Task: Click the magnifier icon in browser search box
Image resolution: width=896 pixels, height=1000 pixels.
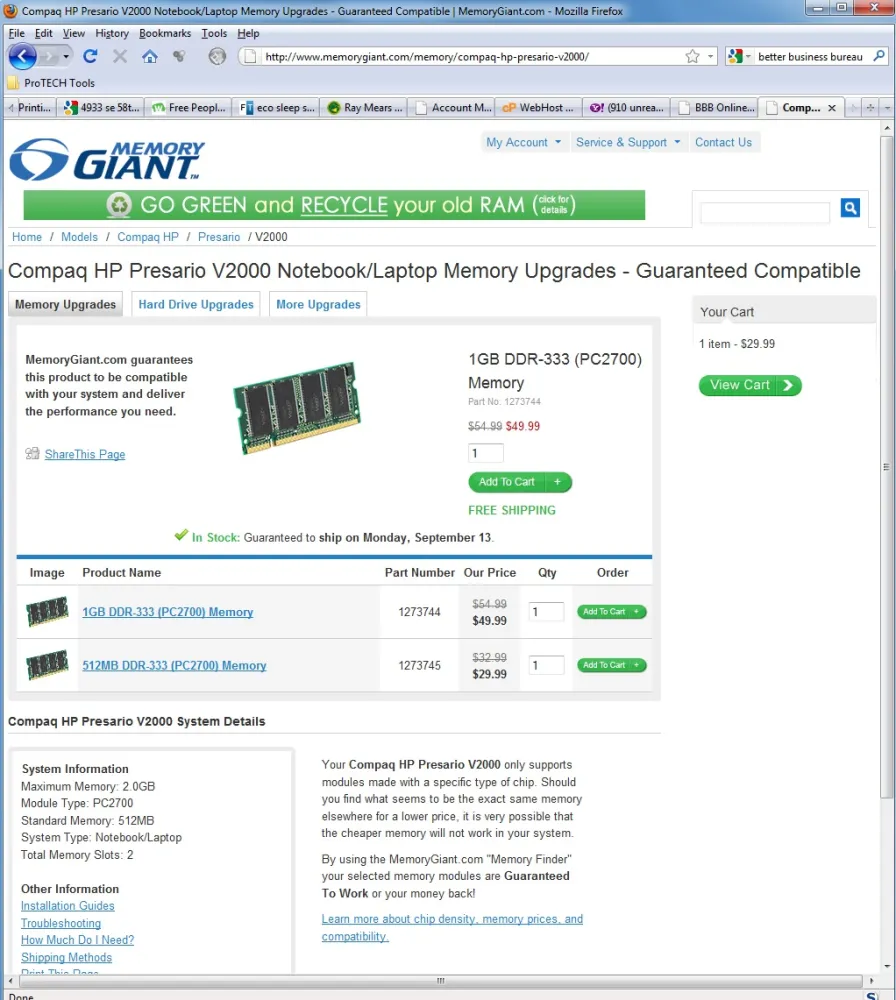Action: point(879,56)
